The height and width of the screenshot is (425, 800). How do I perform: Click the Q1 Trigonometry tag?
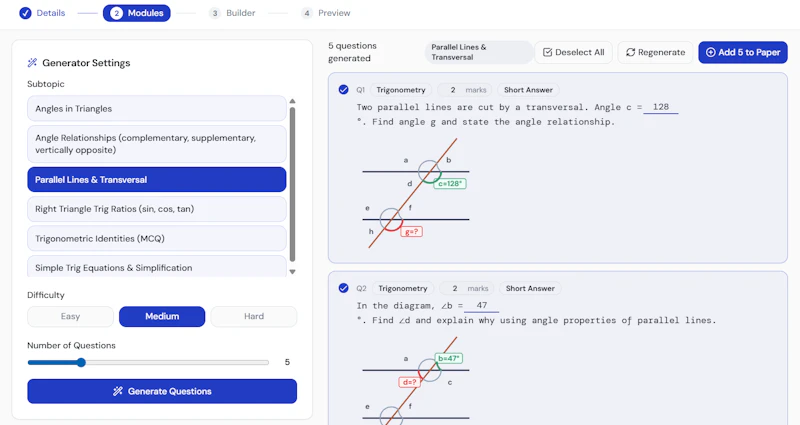point(401,90)
